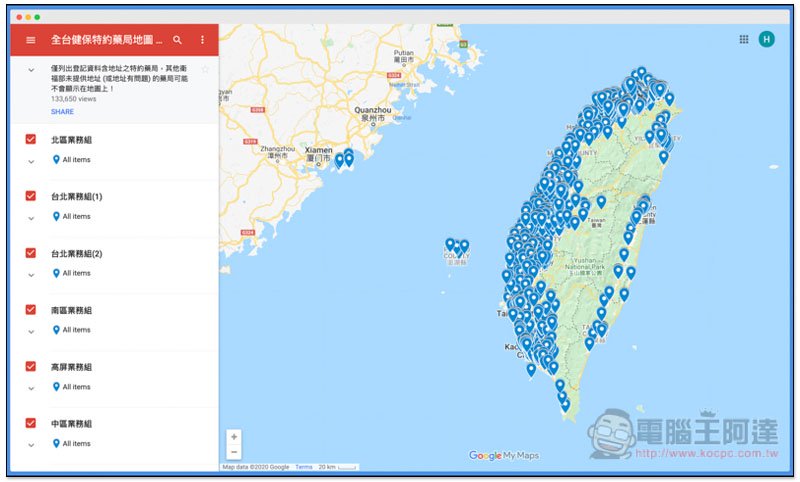Open the Terms link at map bottom

tap(303, 467)
